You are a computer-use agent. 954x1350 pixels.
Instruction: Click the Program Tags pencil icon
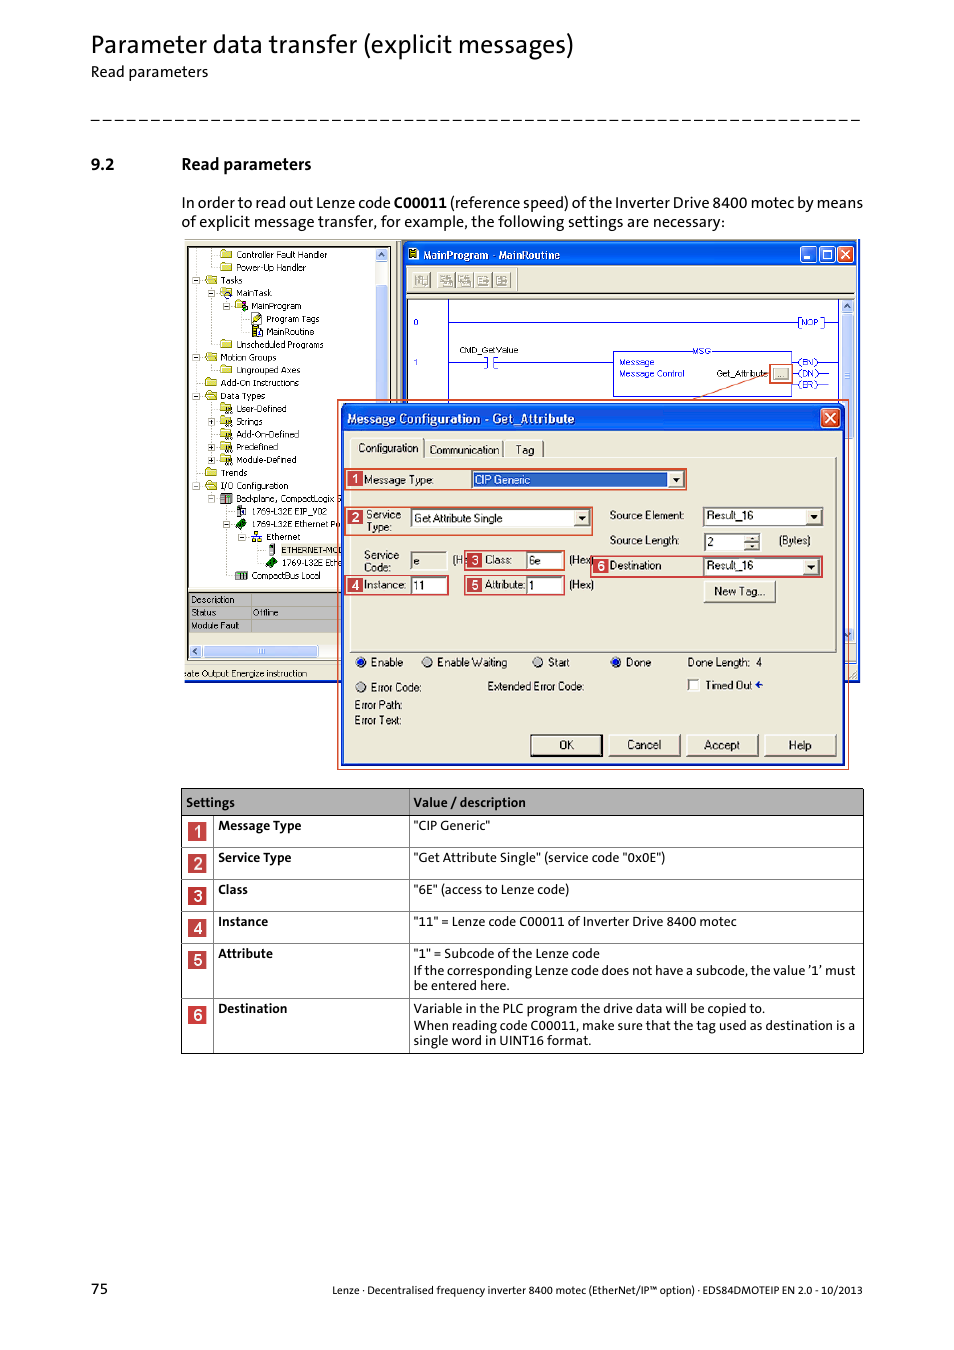click(x=257, y=319)
